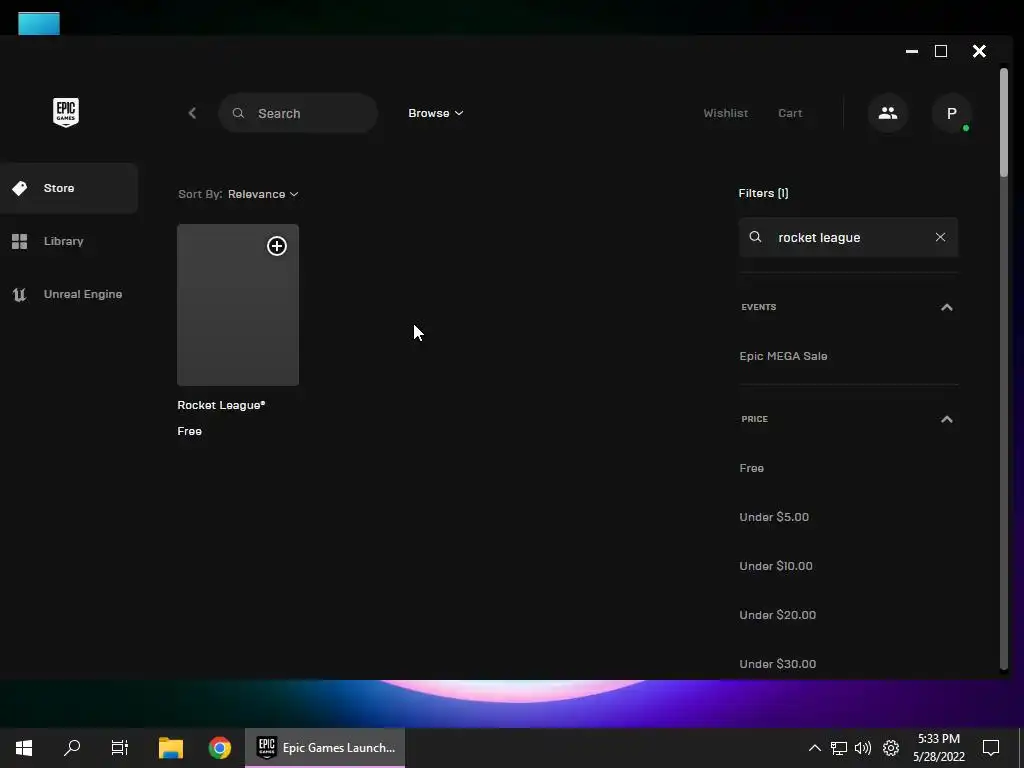Open the Cart page
Viewport: 1024px width, 768px height.
click(x=790, y=113)
